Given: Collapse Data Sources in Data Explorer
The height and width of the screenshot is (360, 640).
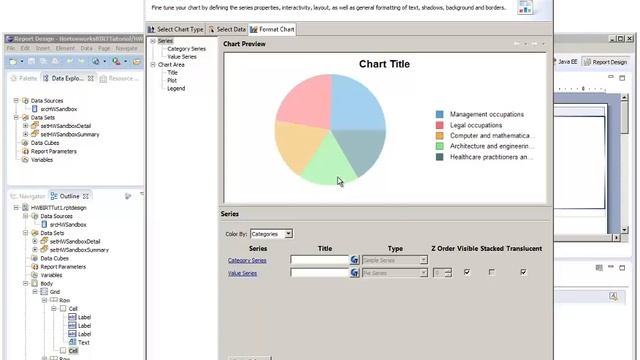Looking at the screenshot, I should click(16, 100).
